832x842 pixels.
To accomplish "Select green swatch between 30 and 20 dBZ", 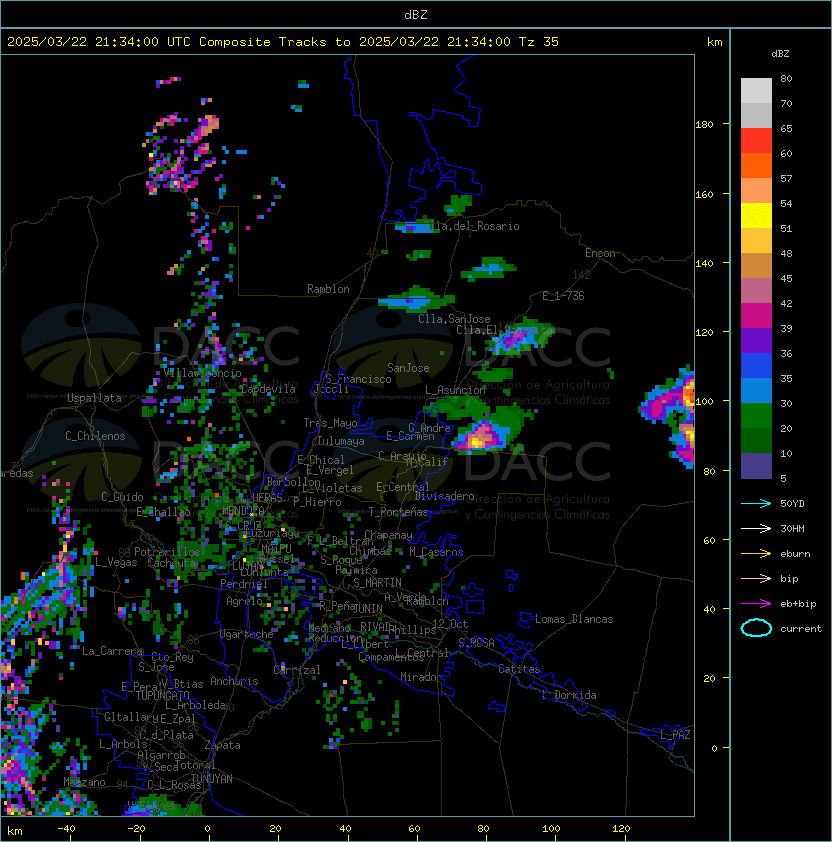I will pos(756,416).
